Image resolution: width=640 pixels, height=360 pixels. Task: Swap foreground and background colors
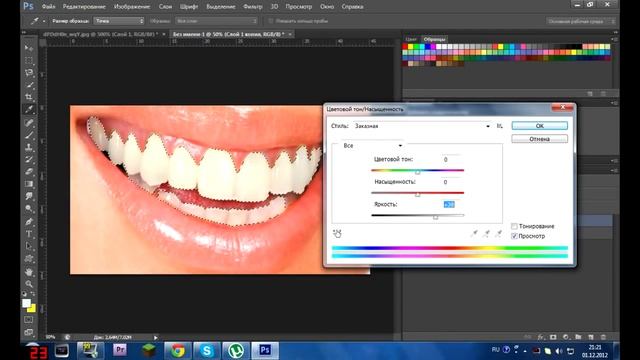click(33, 293)
